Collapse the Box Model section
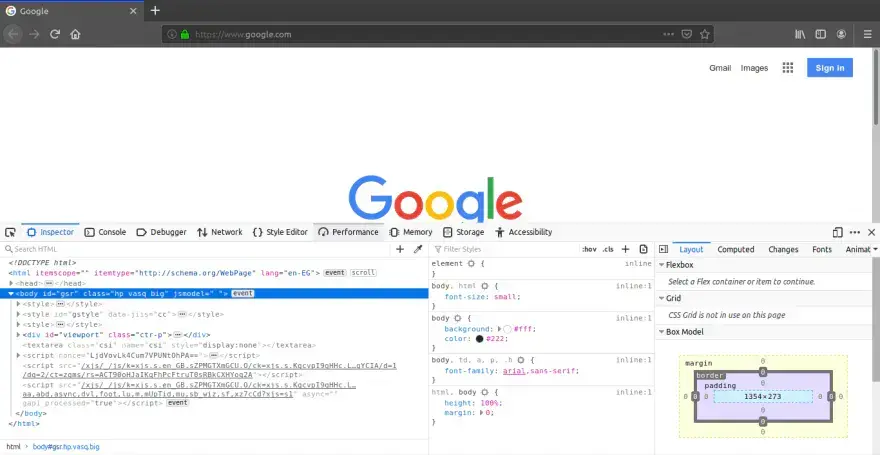The image size is (880, 455). click(661, 331)
